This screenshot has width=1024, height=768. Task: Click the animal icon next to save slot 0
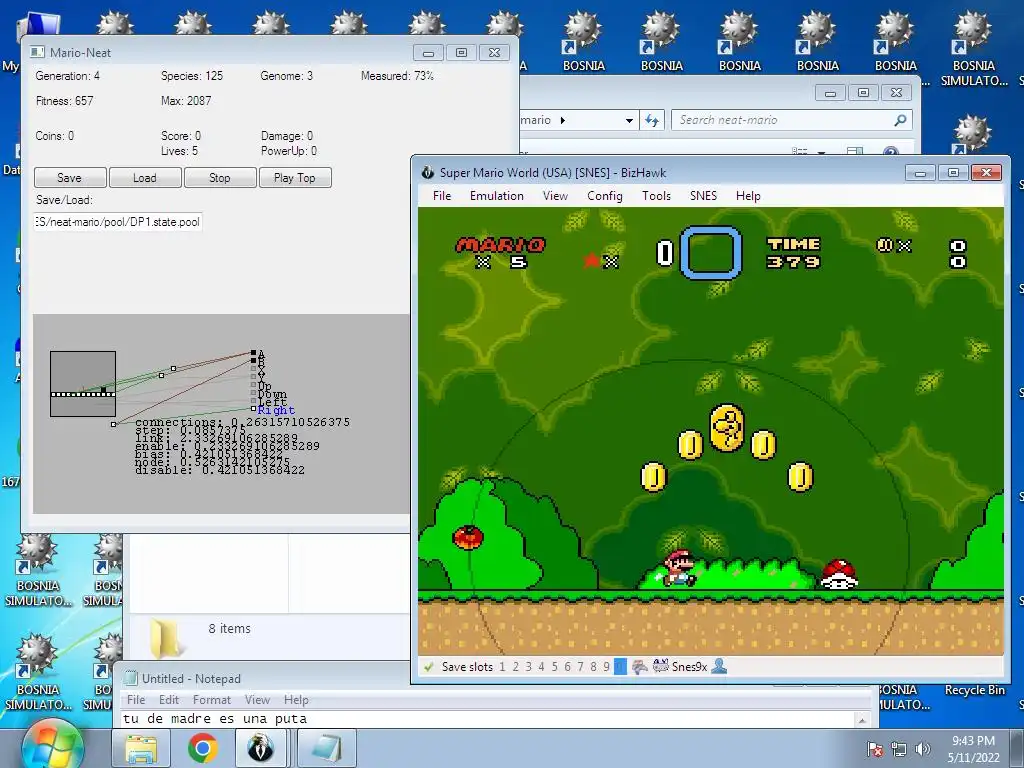click(x=640, y=667)
